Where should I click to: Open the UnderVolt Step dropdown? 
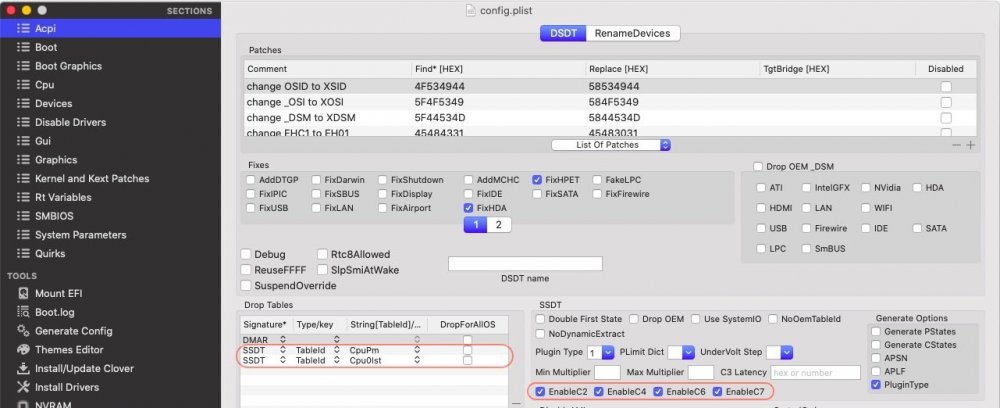786,353
